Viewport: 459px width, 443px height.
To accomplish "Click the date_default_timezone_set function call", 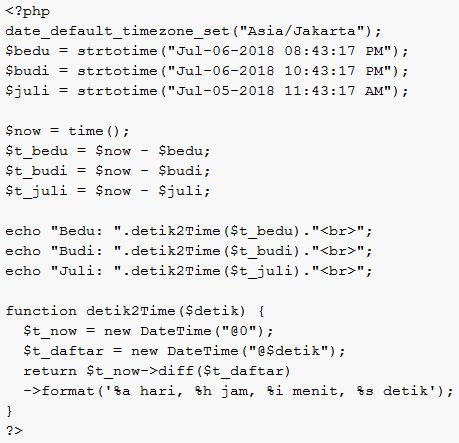I will 193,31.
